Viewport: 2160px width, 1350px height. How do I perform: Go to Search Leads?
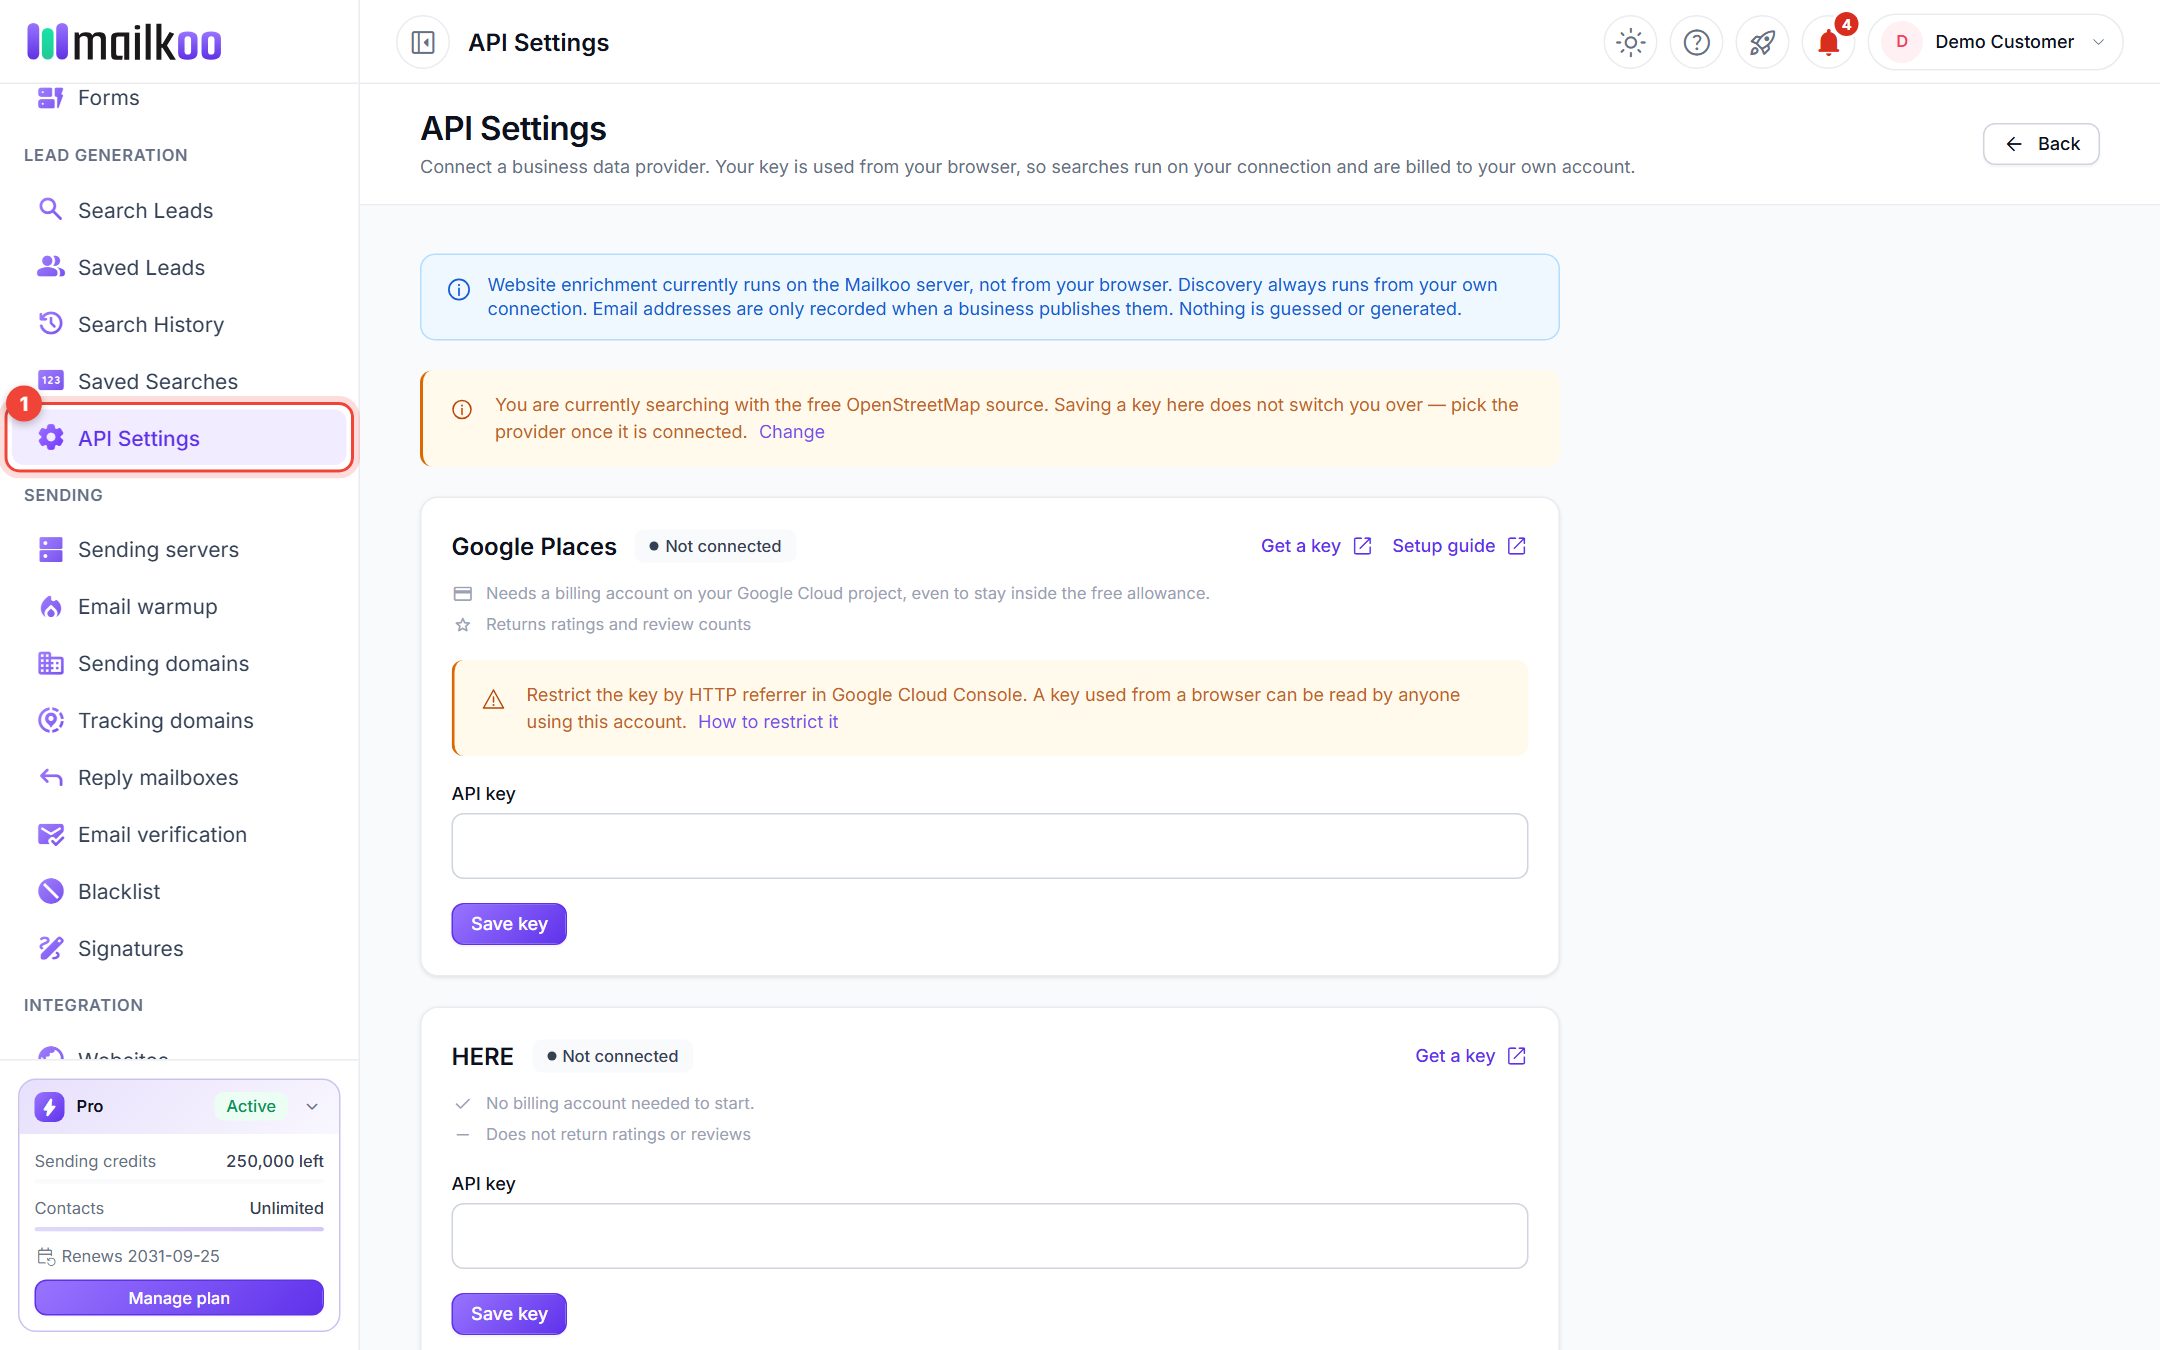click(179, 210)
